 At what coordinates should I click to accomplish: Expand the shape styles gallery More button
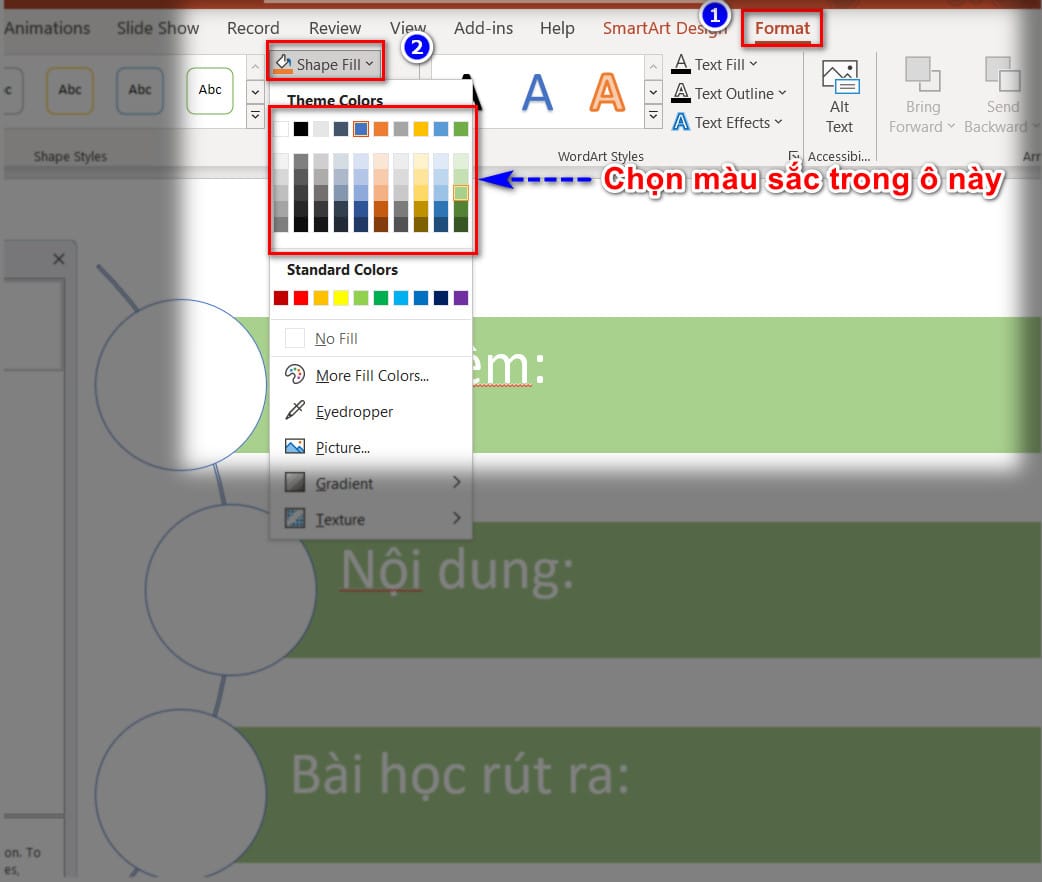(255, 116)
